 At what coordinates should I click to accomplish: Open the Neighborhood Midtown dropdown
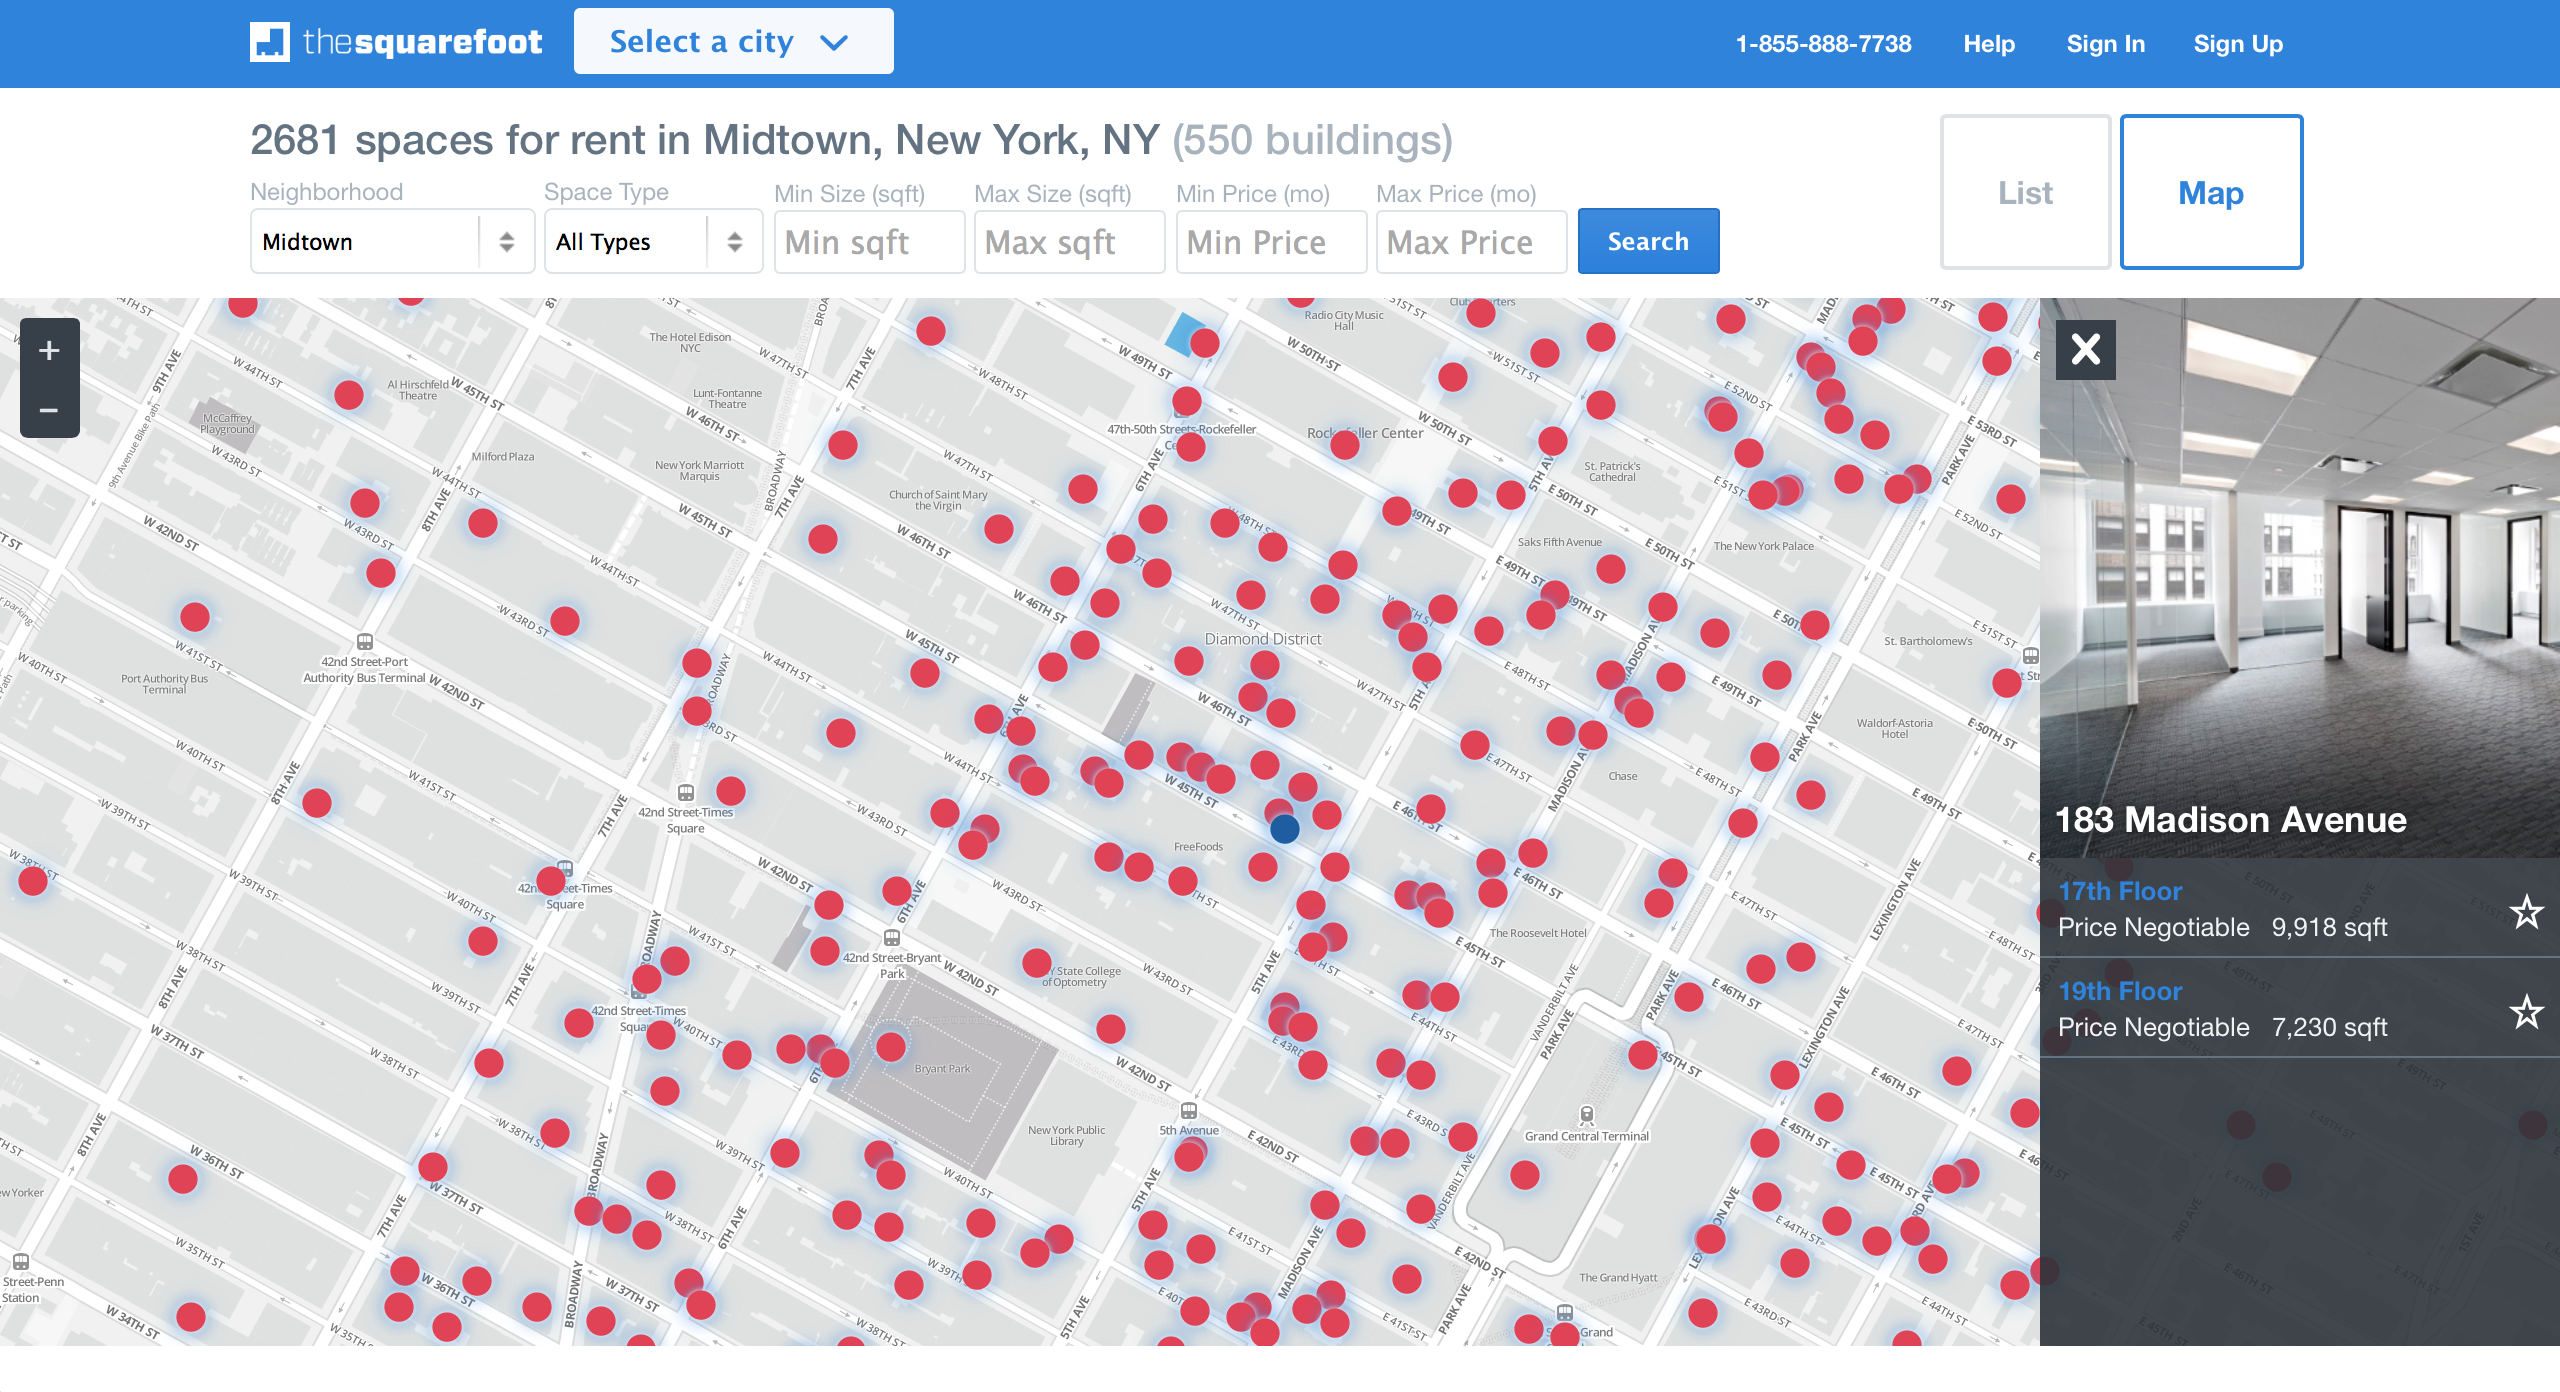[x=392, y=242]
